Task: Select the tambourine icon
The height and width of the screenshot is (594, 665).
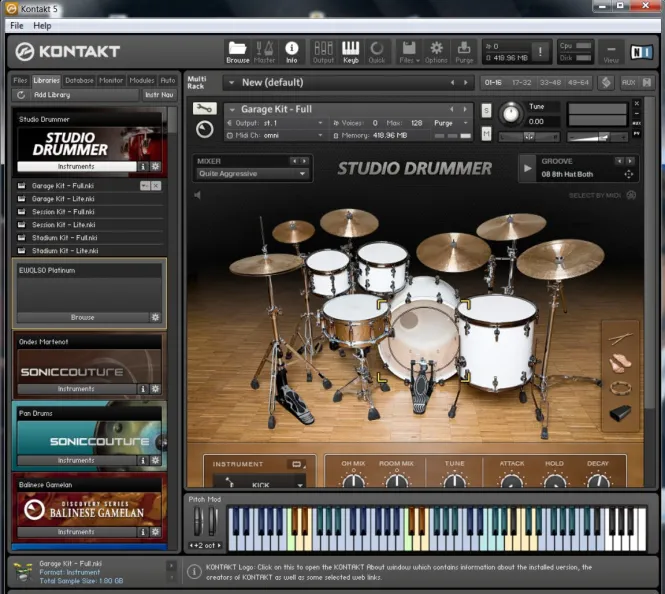Action: pyautogui.click(x=620, y=388)
